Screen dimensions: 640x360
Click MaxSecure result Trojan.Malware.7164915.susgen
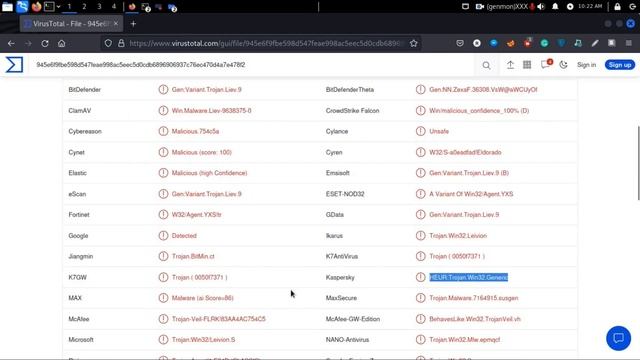point(473,298)
